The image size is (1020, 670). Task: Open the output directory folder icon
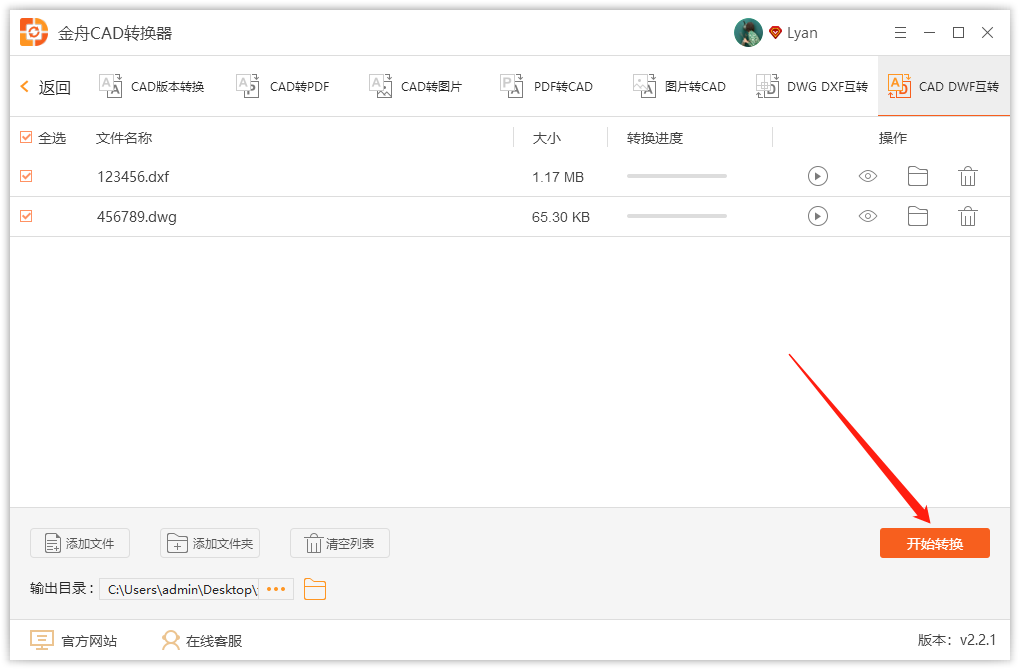[x=315, y=589]
